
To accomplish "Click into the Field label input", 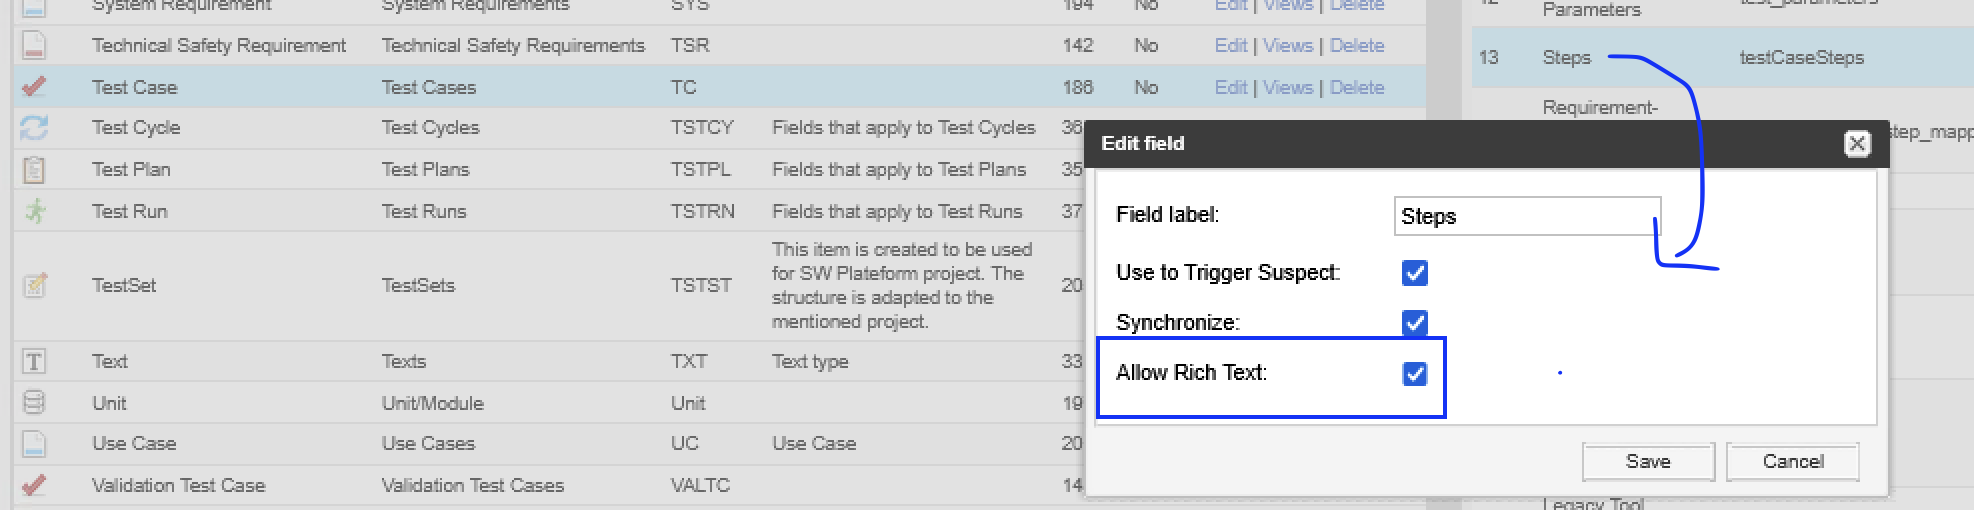I will (1527, 216).
